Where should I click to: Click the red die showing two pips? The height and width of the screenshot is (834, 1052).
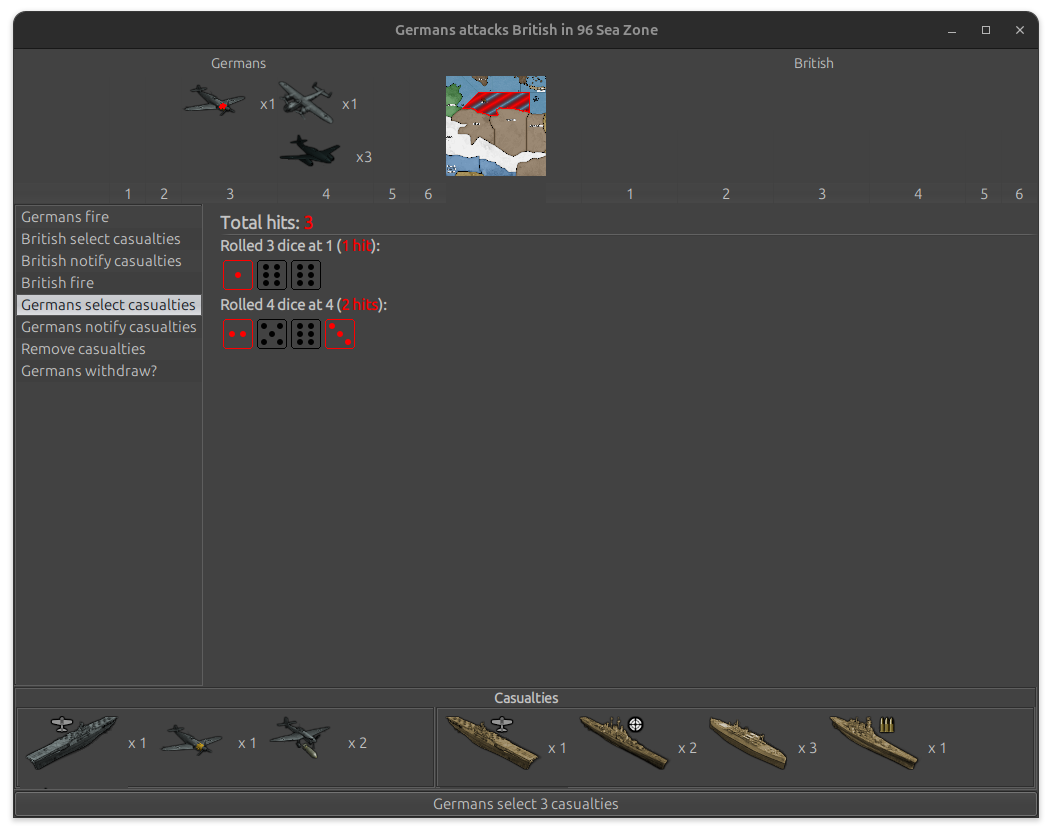(238, 333)
